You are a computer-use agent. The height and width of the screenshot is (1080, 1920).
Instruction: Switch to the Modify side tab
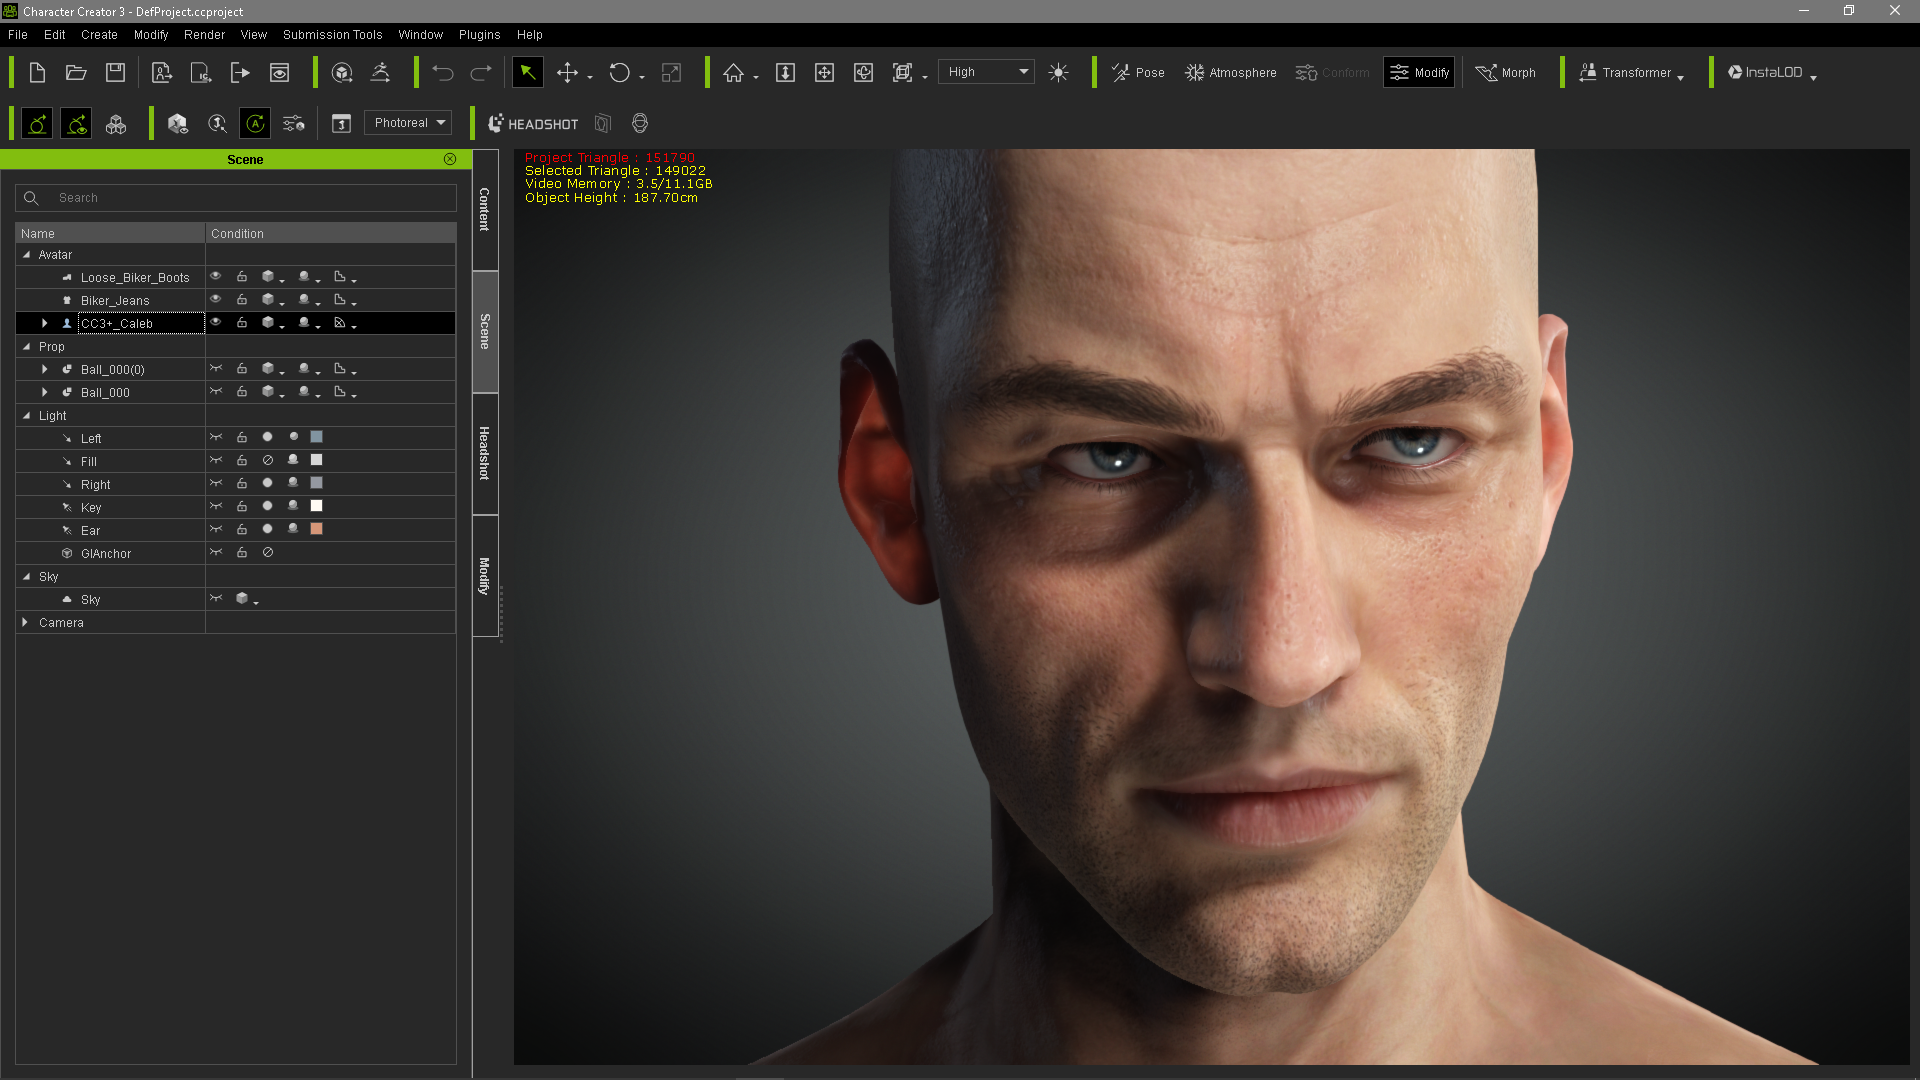[x=485, y=576]
